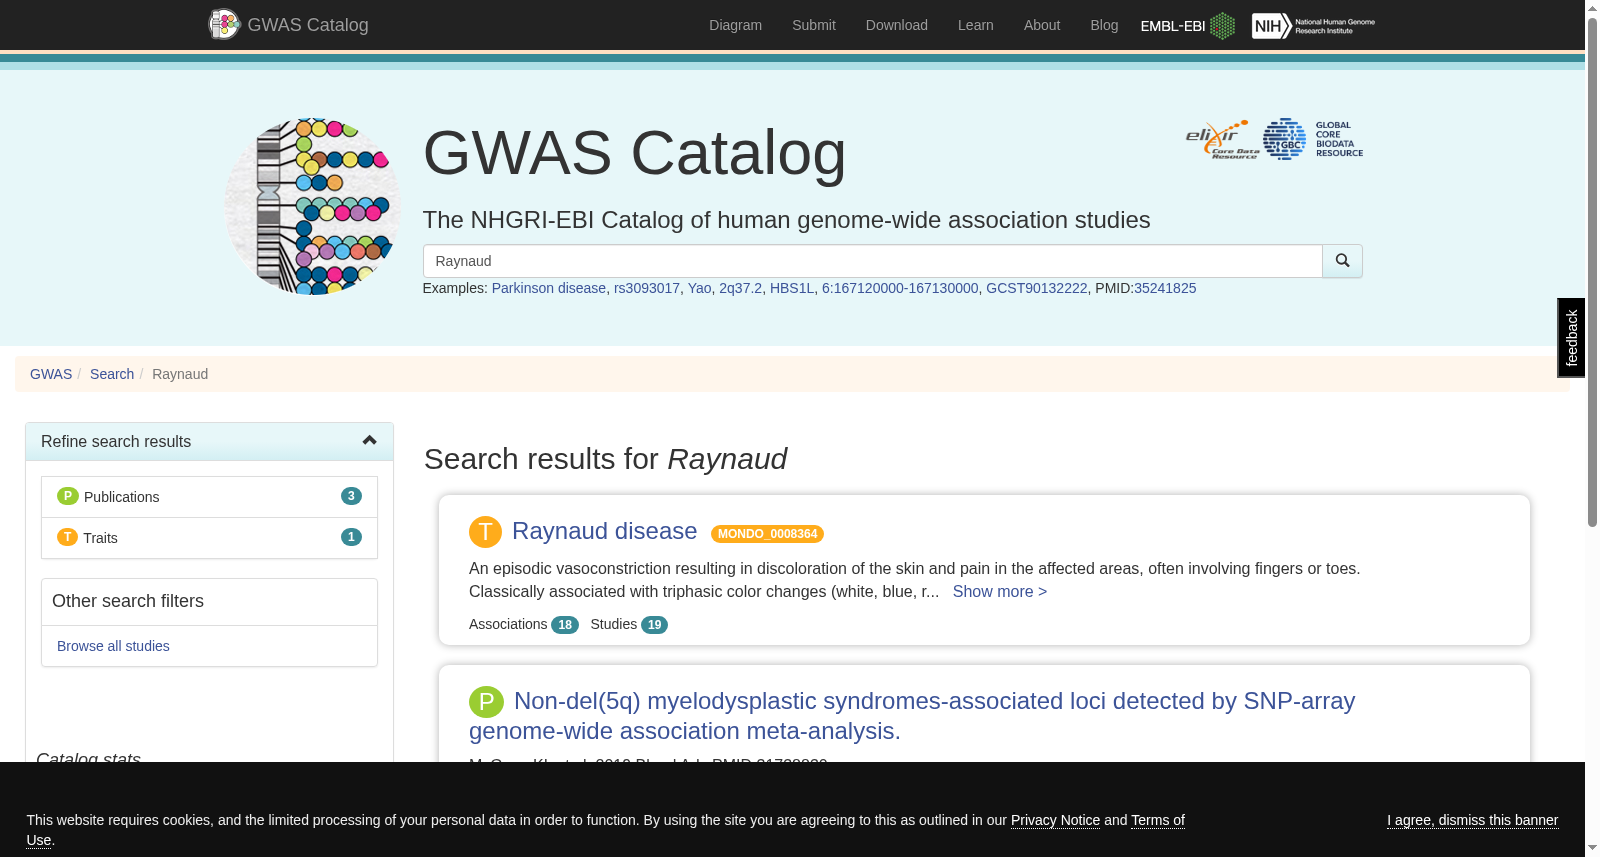Click the Search breadcrumb link
Screen dimensions: 1600x857
[x=112, y=374]
